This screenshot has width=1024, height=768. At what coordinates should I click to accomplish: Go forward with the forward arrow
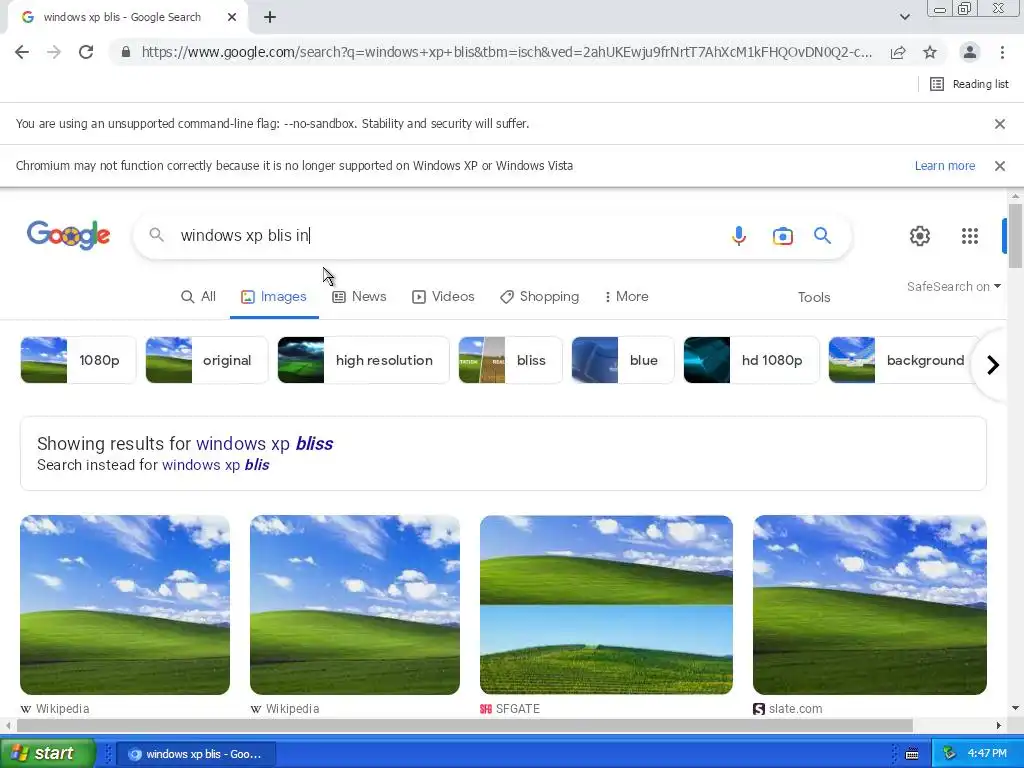[54, 52]
